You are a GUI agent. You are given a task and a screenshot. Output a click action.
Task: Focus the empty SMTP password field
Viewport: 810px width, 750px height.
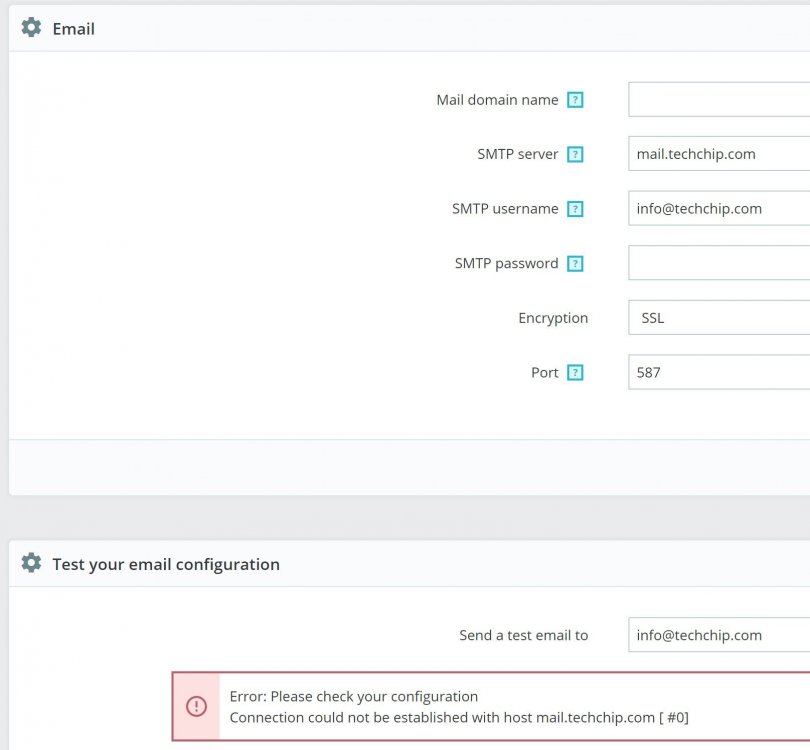pos(718,264)
